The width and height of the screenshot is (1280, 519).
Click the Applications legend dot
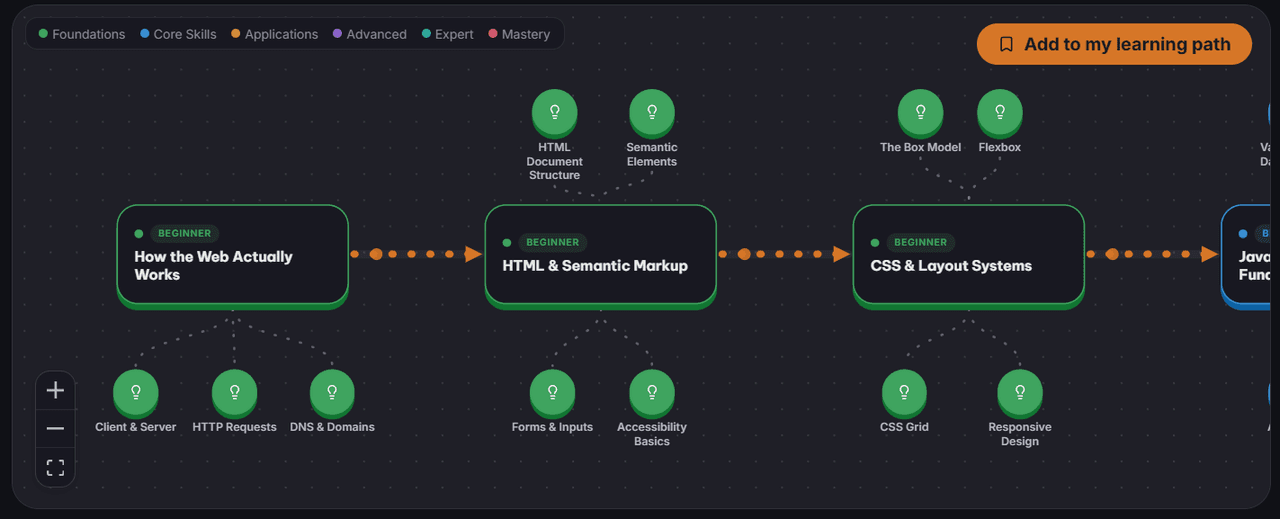(236, 34)
